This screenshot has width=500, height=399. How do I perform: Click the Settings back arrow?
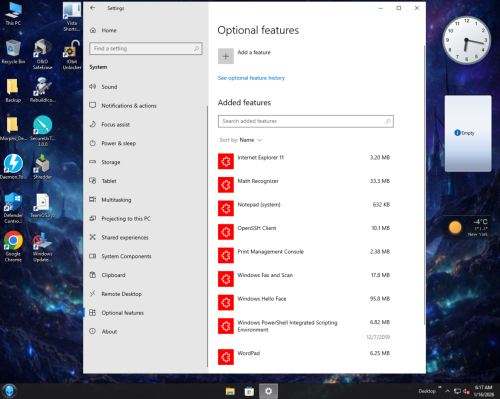(93, 8)
